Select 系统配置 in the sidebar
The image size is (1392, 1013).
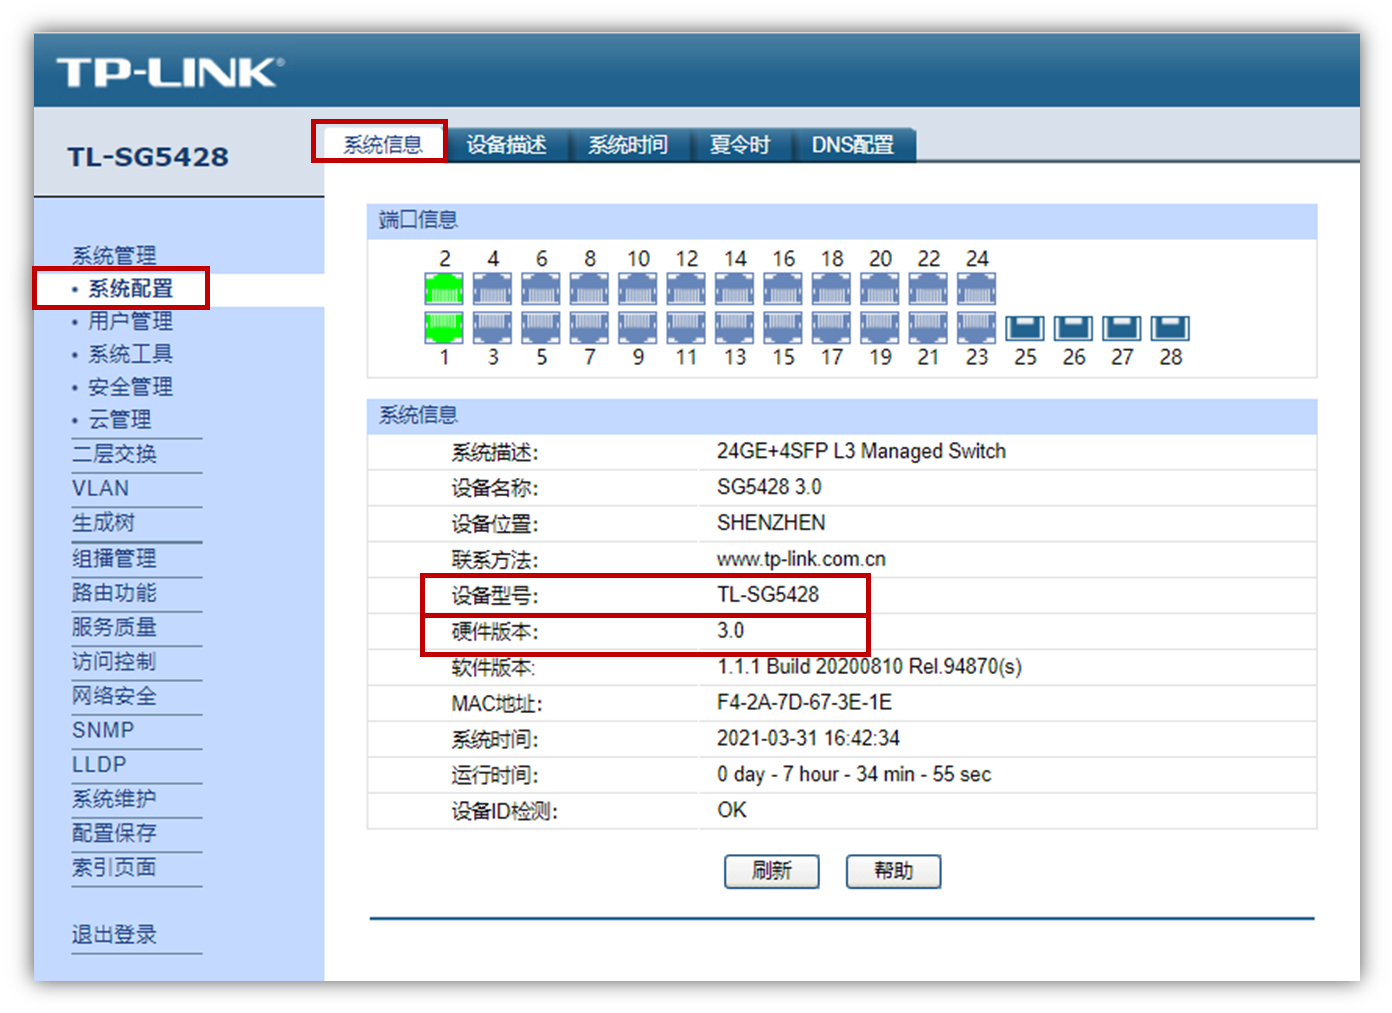(x=131, y=288)
